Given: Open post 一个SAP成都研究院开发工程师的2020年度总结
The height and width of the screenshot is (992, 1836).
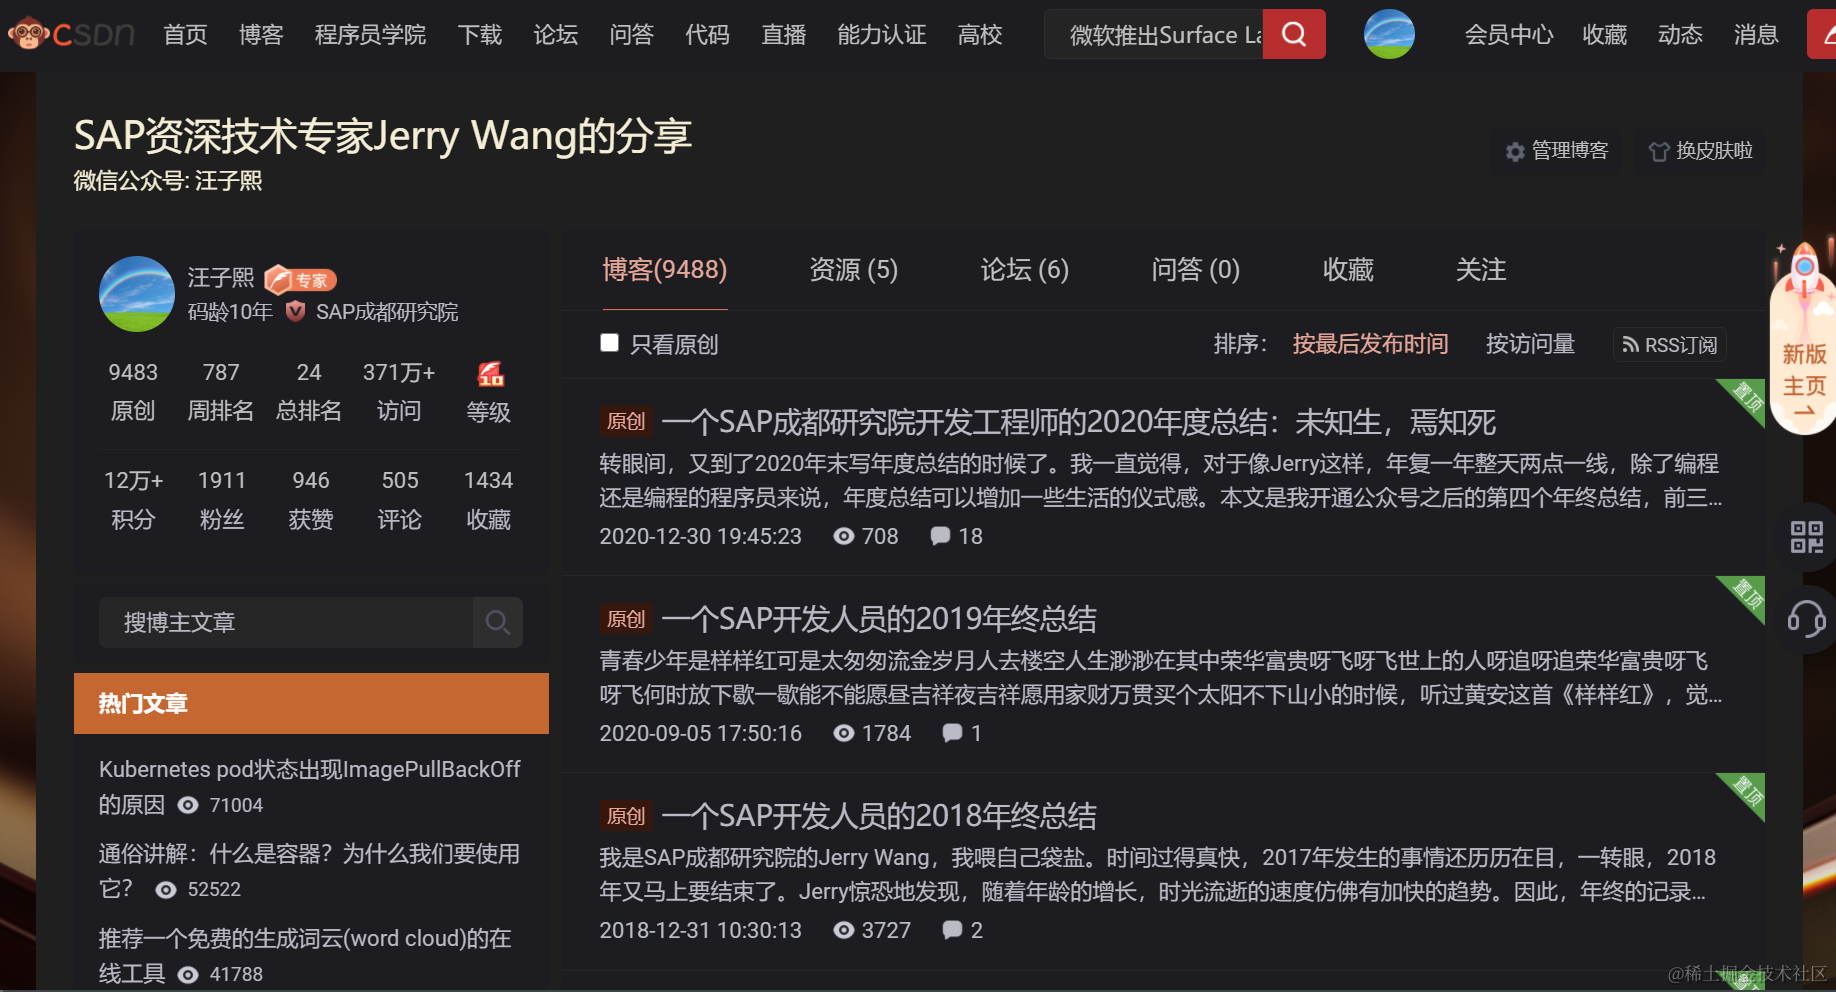Looking at the screenshot, I should [1079, 422].
